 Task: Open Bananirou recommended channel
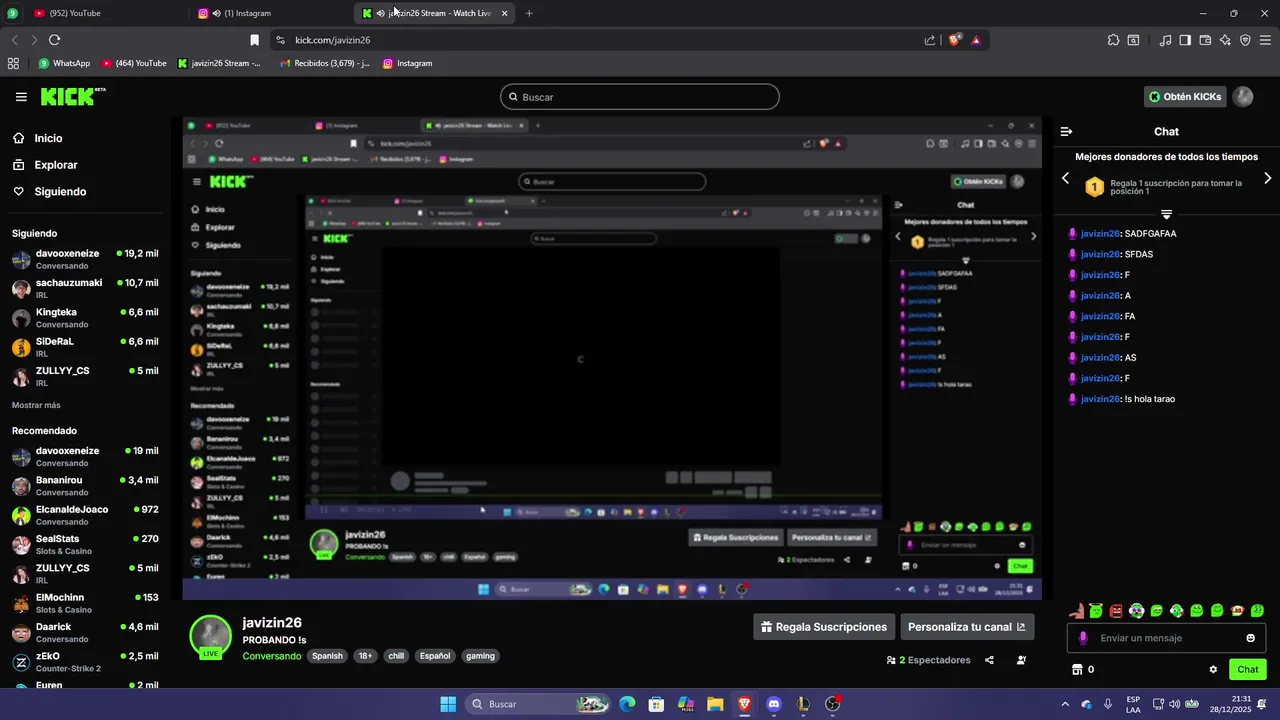[x=84, y=486]
